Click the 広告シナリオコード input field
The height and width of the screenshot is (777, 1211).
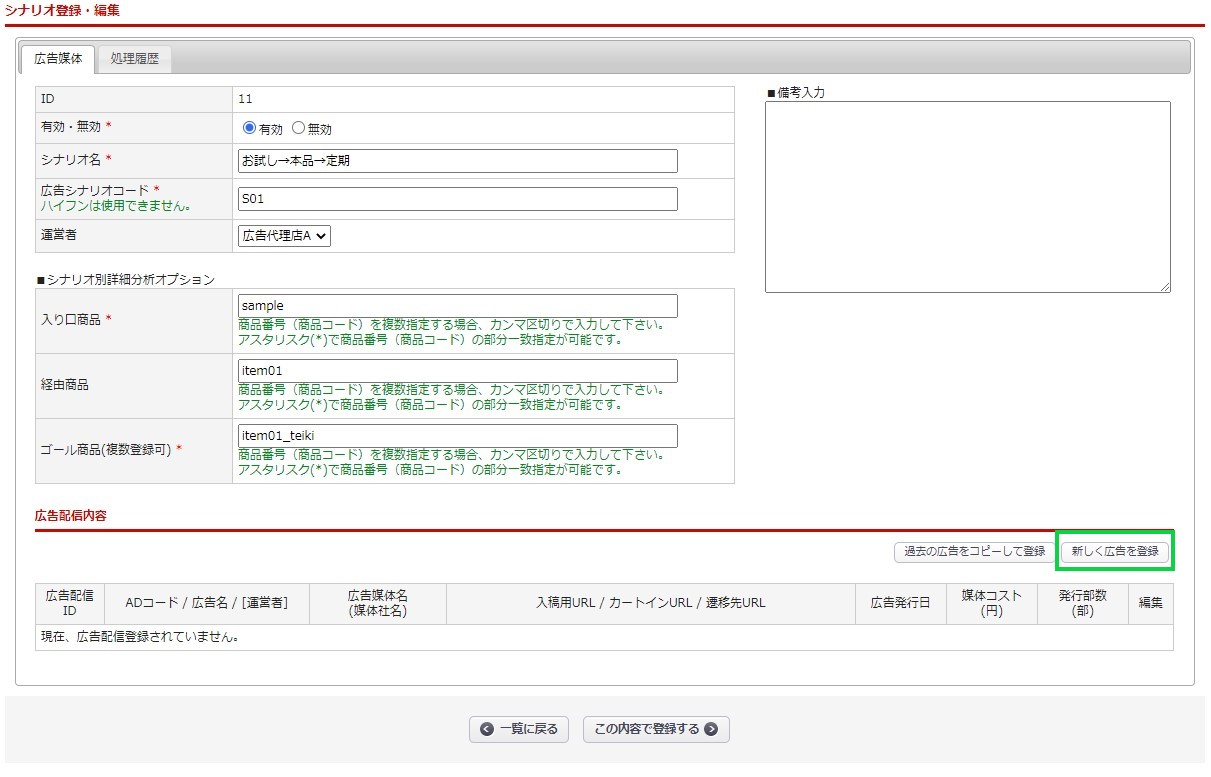457,199
